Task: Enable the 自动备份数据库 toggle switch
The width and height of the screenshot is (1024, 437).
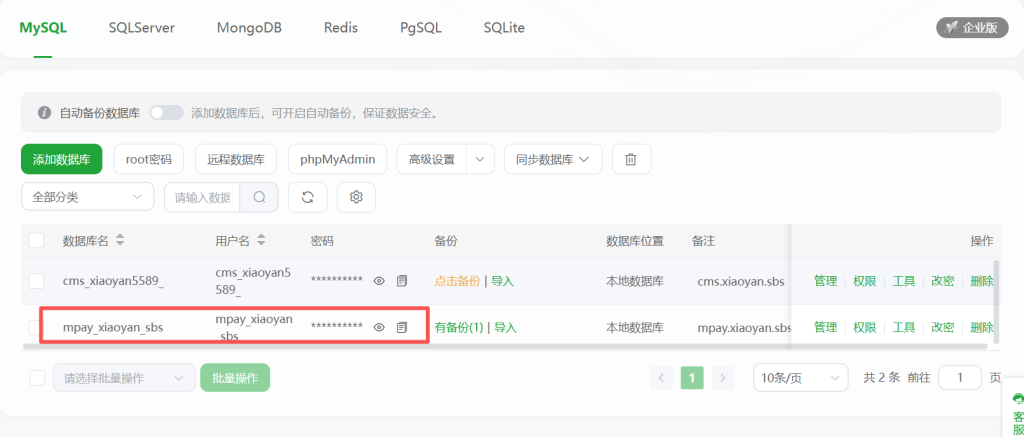Action: [166, 113]
